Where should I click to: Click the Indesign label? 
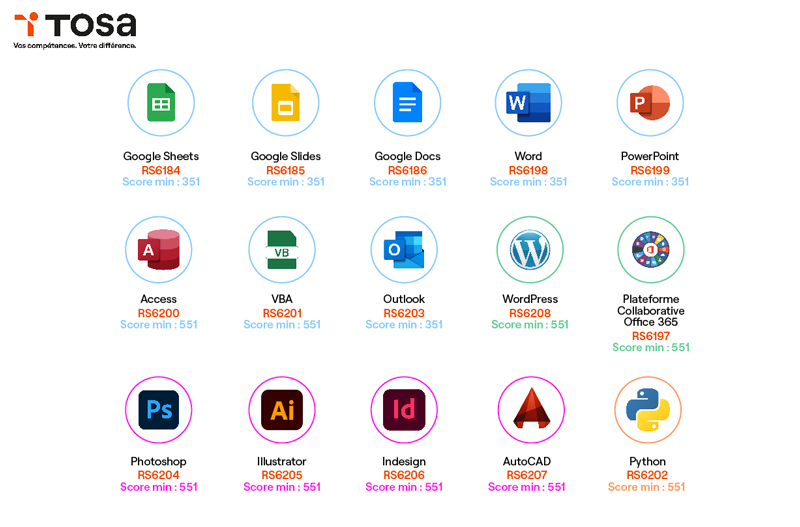404,462
